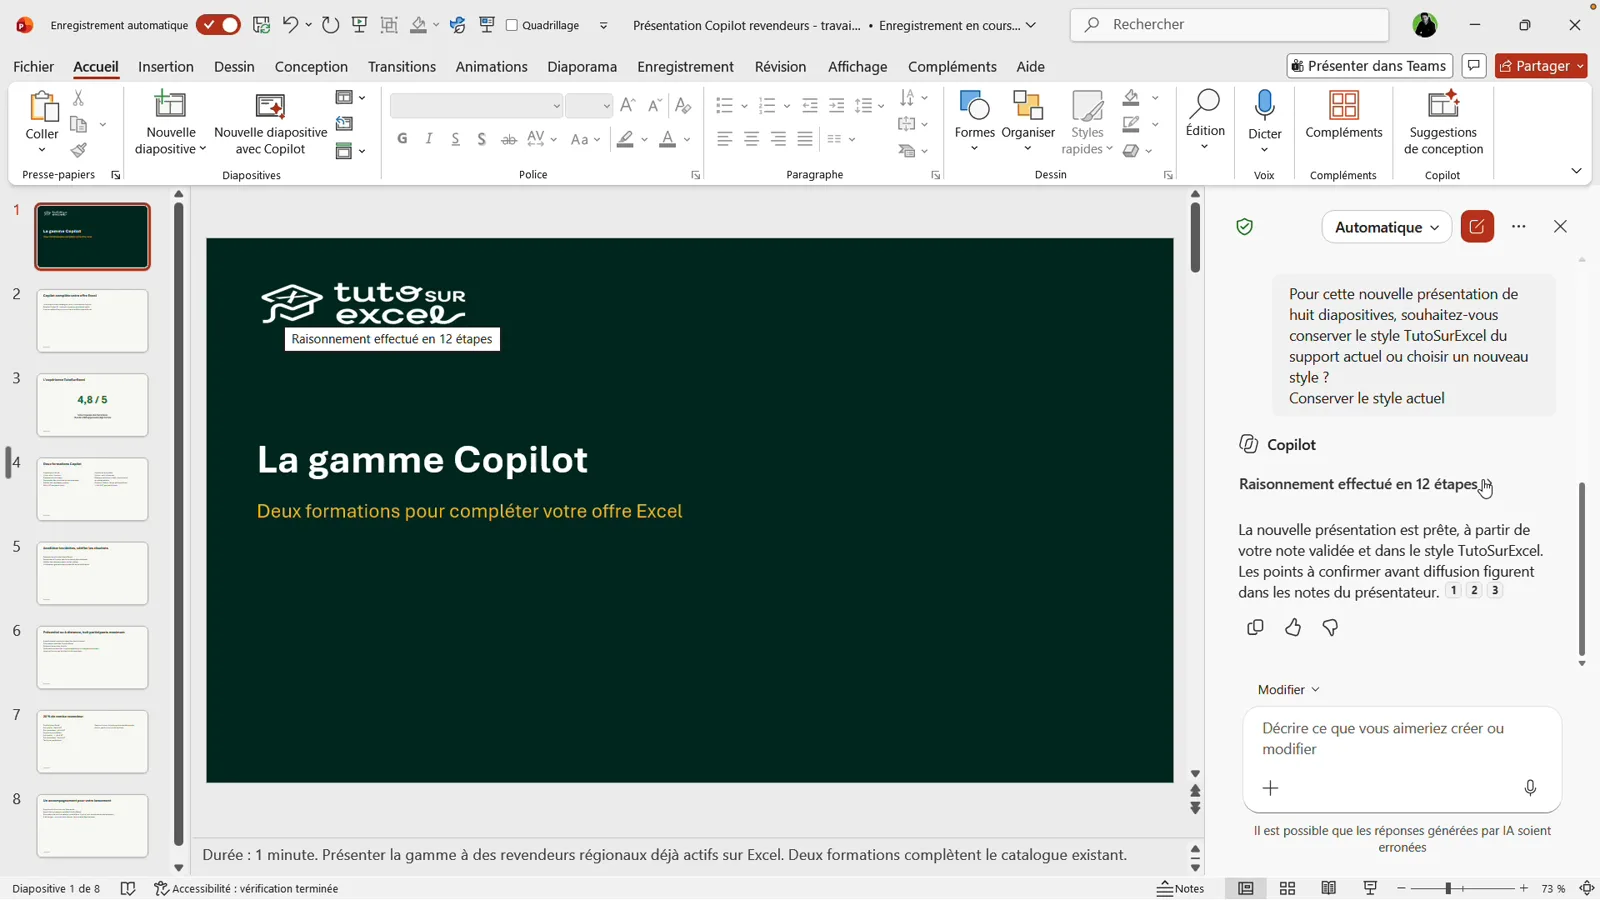Add attachment with plus icon in Copilot
Screen dimensions: 1600x900
1271,788
